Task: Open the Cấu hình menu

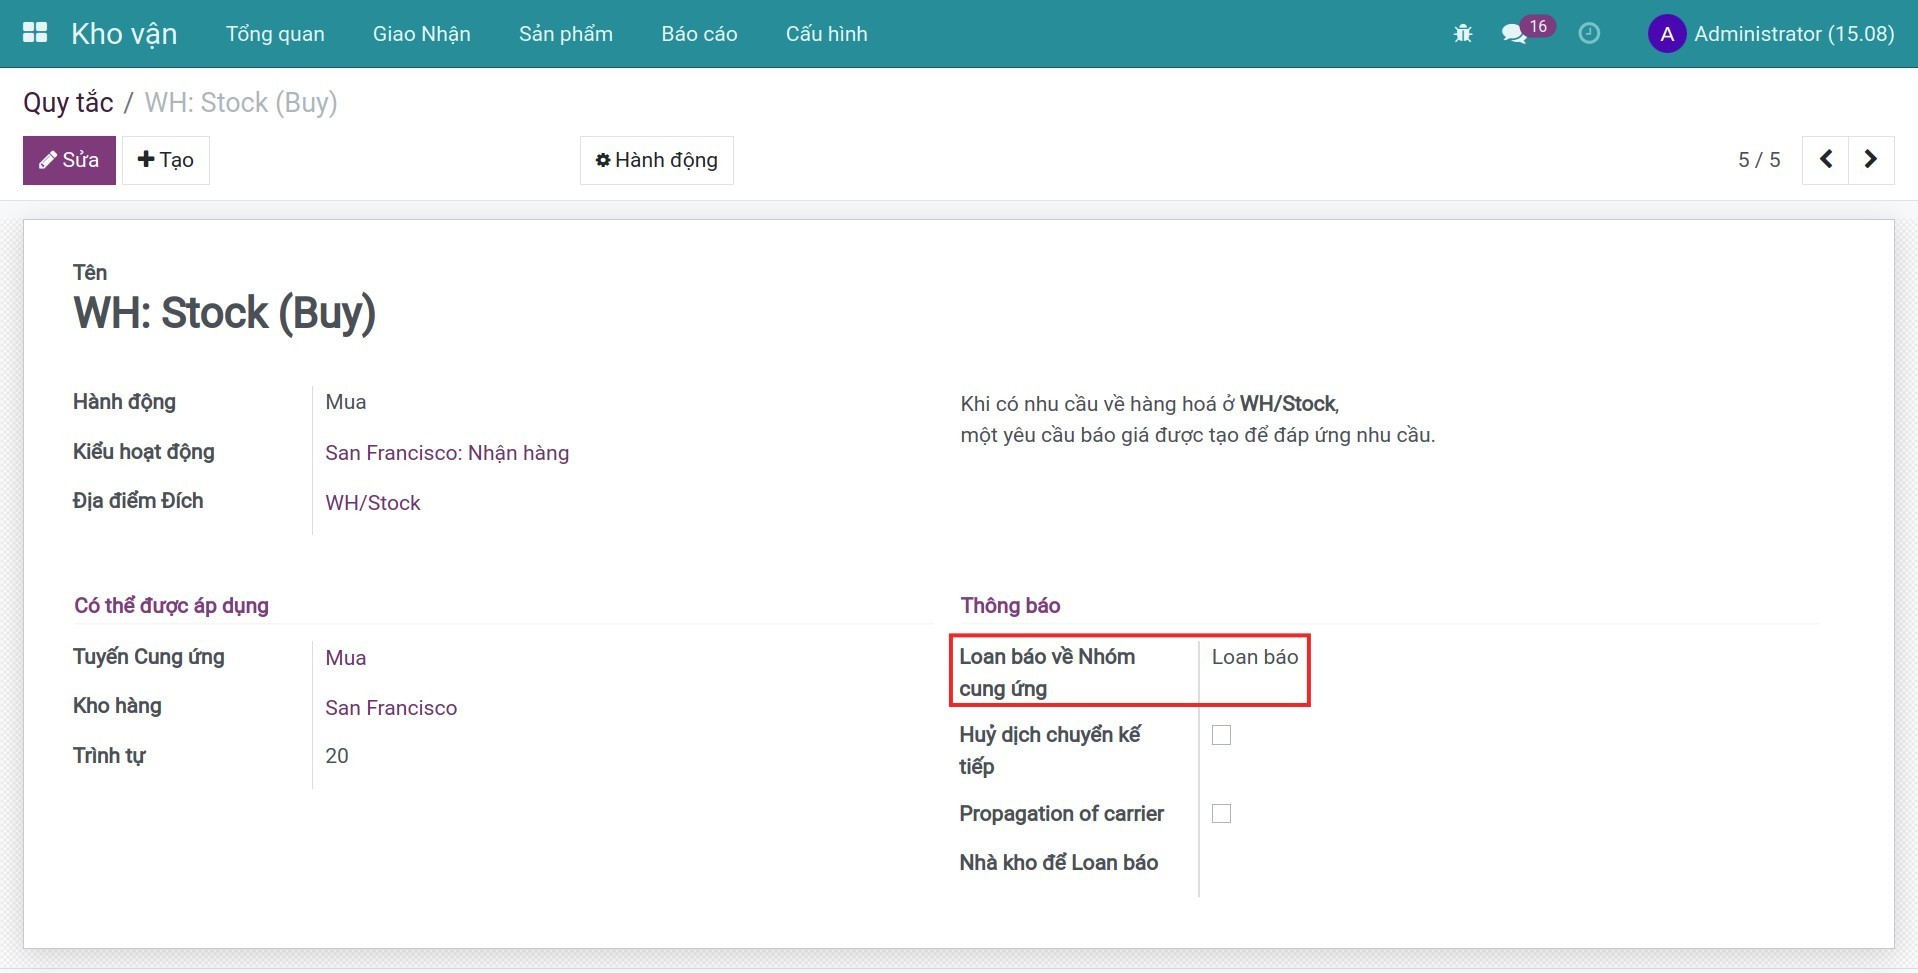Action: coord(826,34)
